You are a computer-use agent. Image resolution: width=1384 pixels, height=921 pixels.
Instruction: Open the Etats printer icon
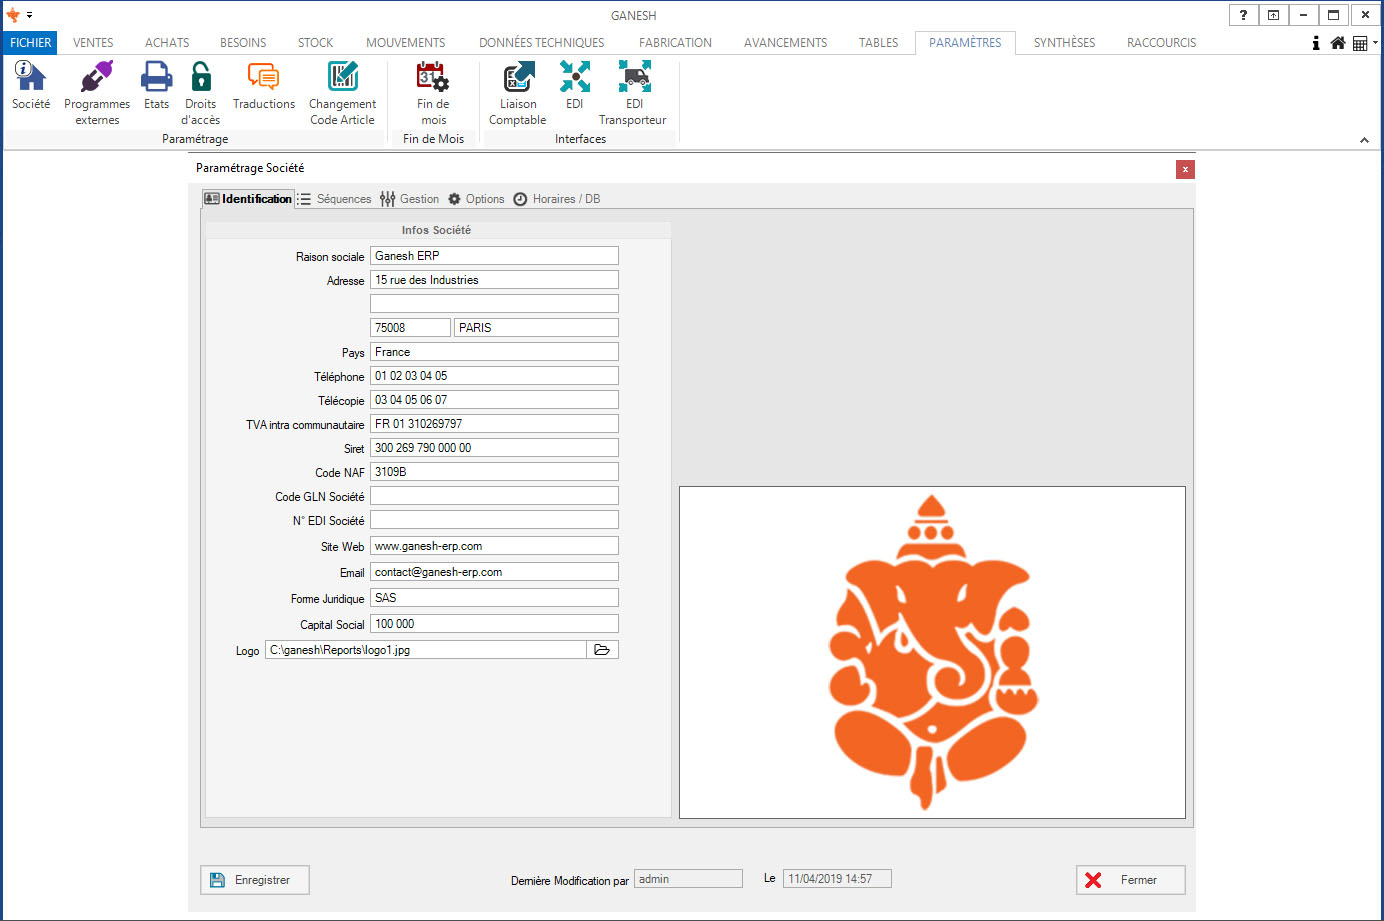click(156, 78)
